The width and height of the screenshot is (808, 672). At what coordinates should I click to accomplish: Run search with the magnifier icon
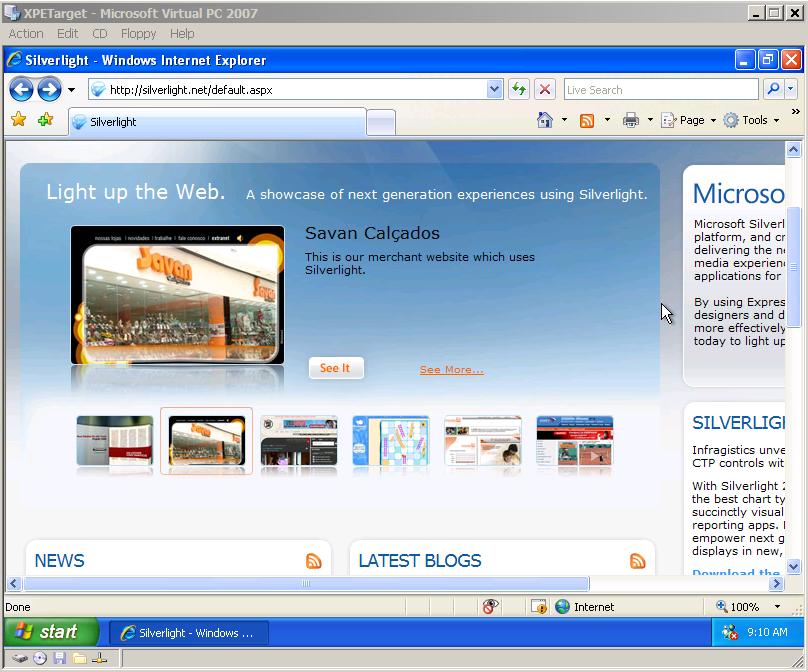773,89
